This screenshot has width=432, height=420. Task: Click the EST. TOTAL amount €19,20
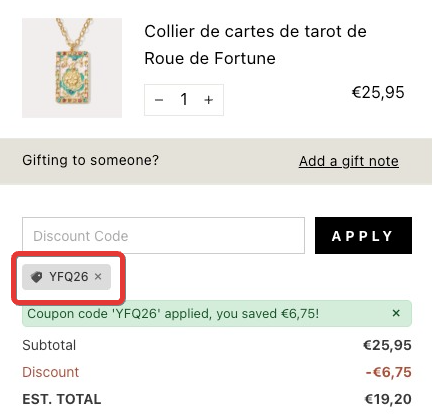click(x=388, y=399)
